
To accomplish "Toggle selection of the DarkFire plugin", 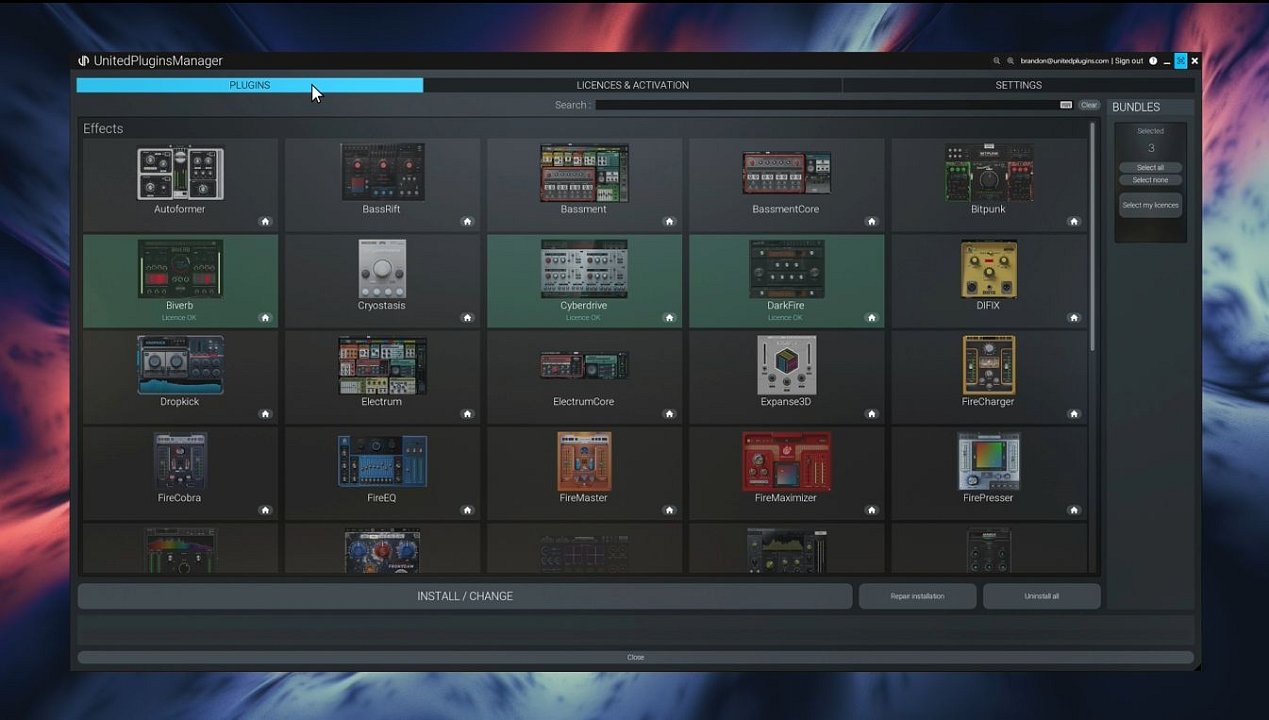I will pyautogui.click(x=786, y=280).
